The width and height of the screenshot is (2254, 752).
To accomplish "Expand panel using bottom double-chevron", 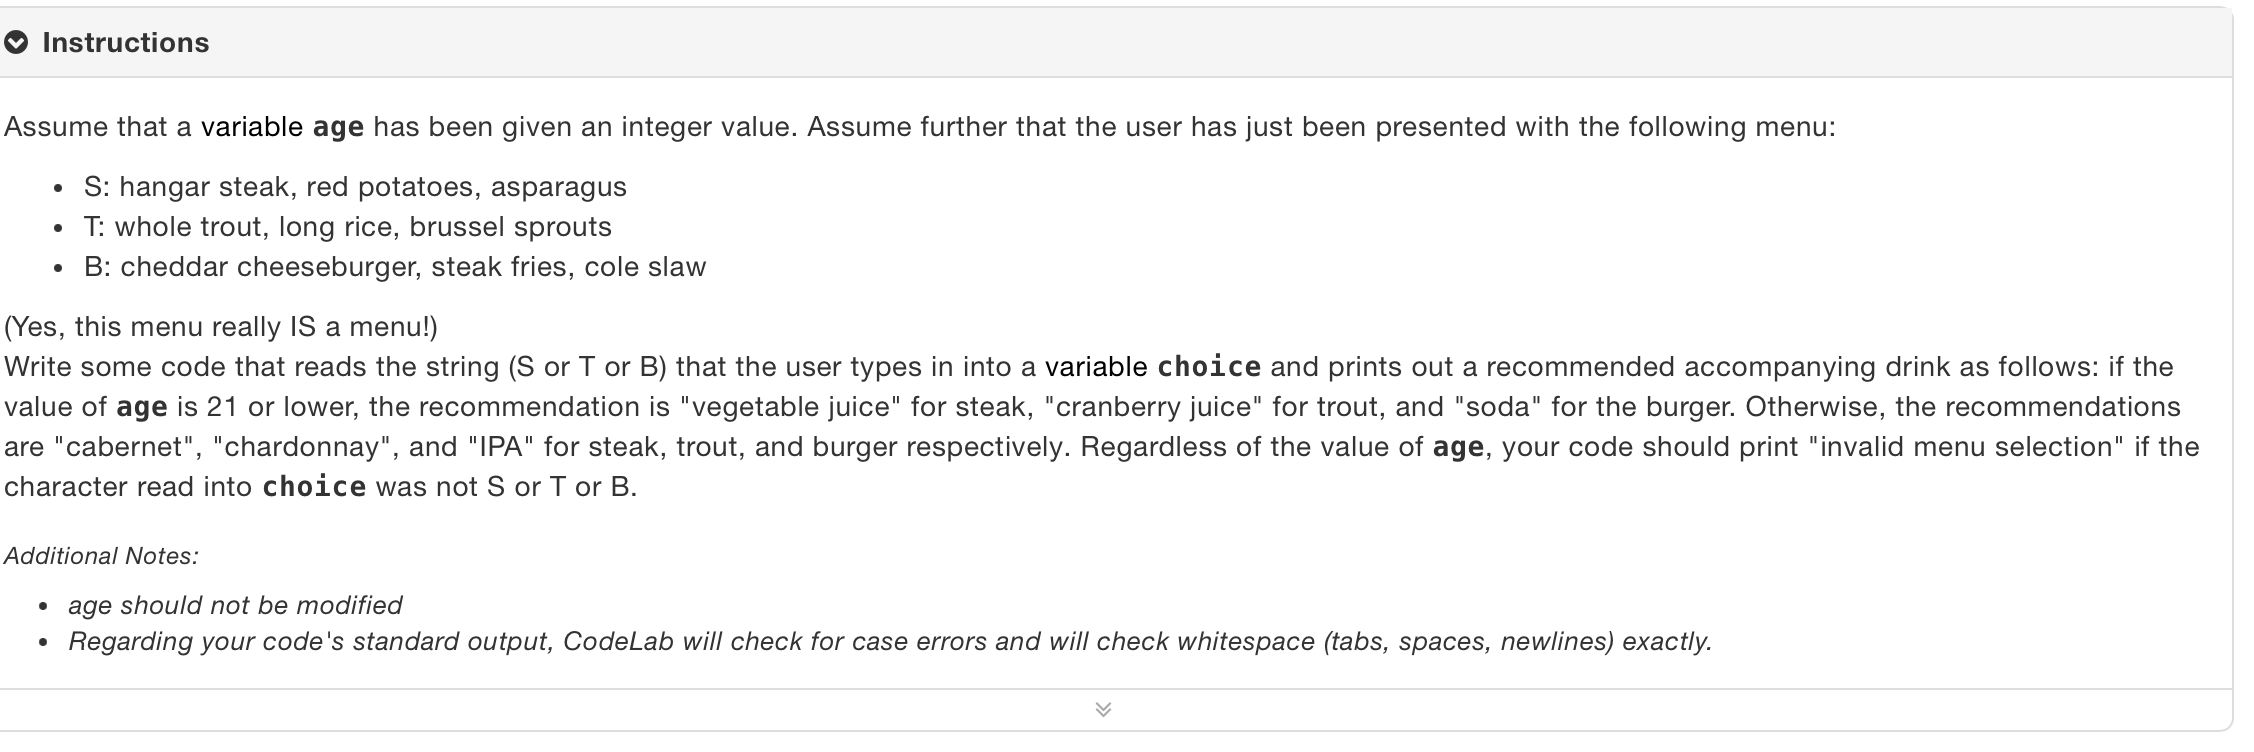I will (1103, 710).
